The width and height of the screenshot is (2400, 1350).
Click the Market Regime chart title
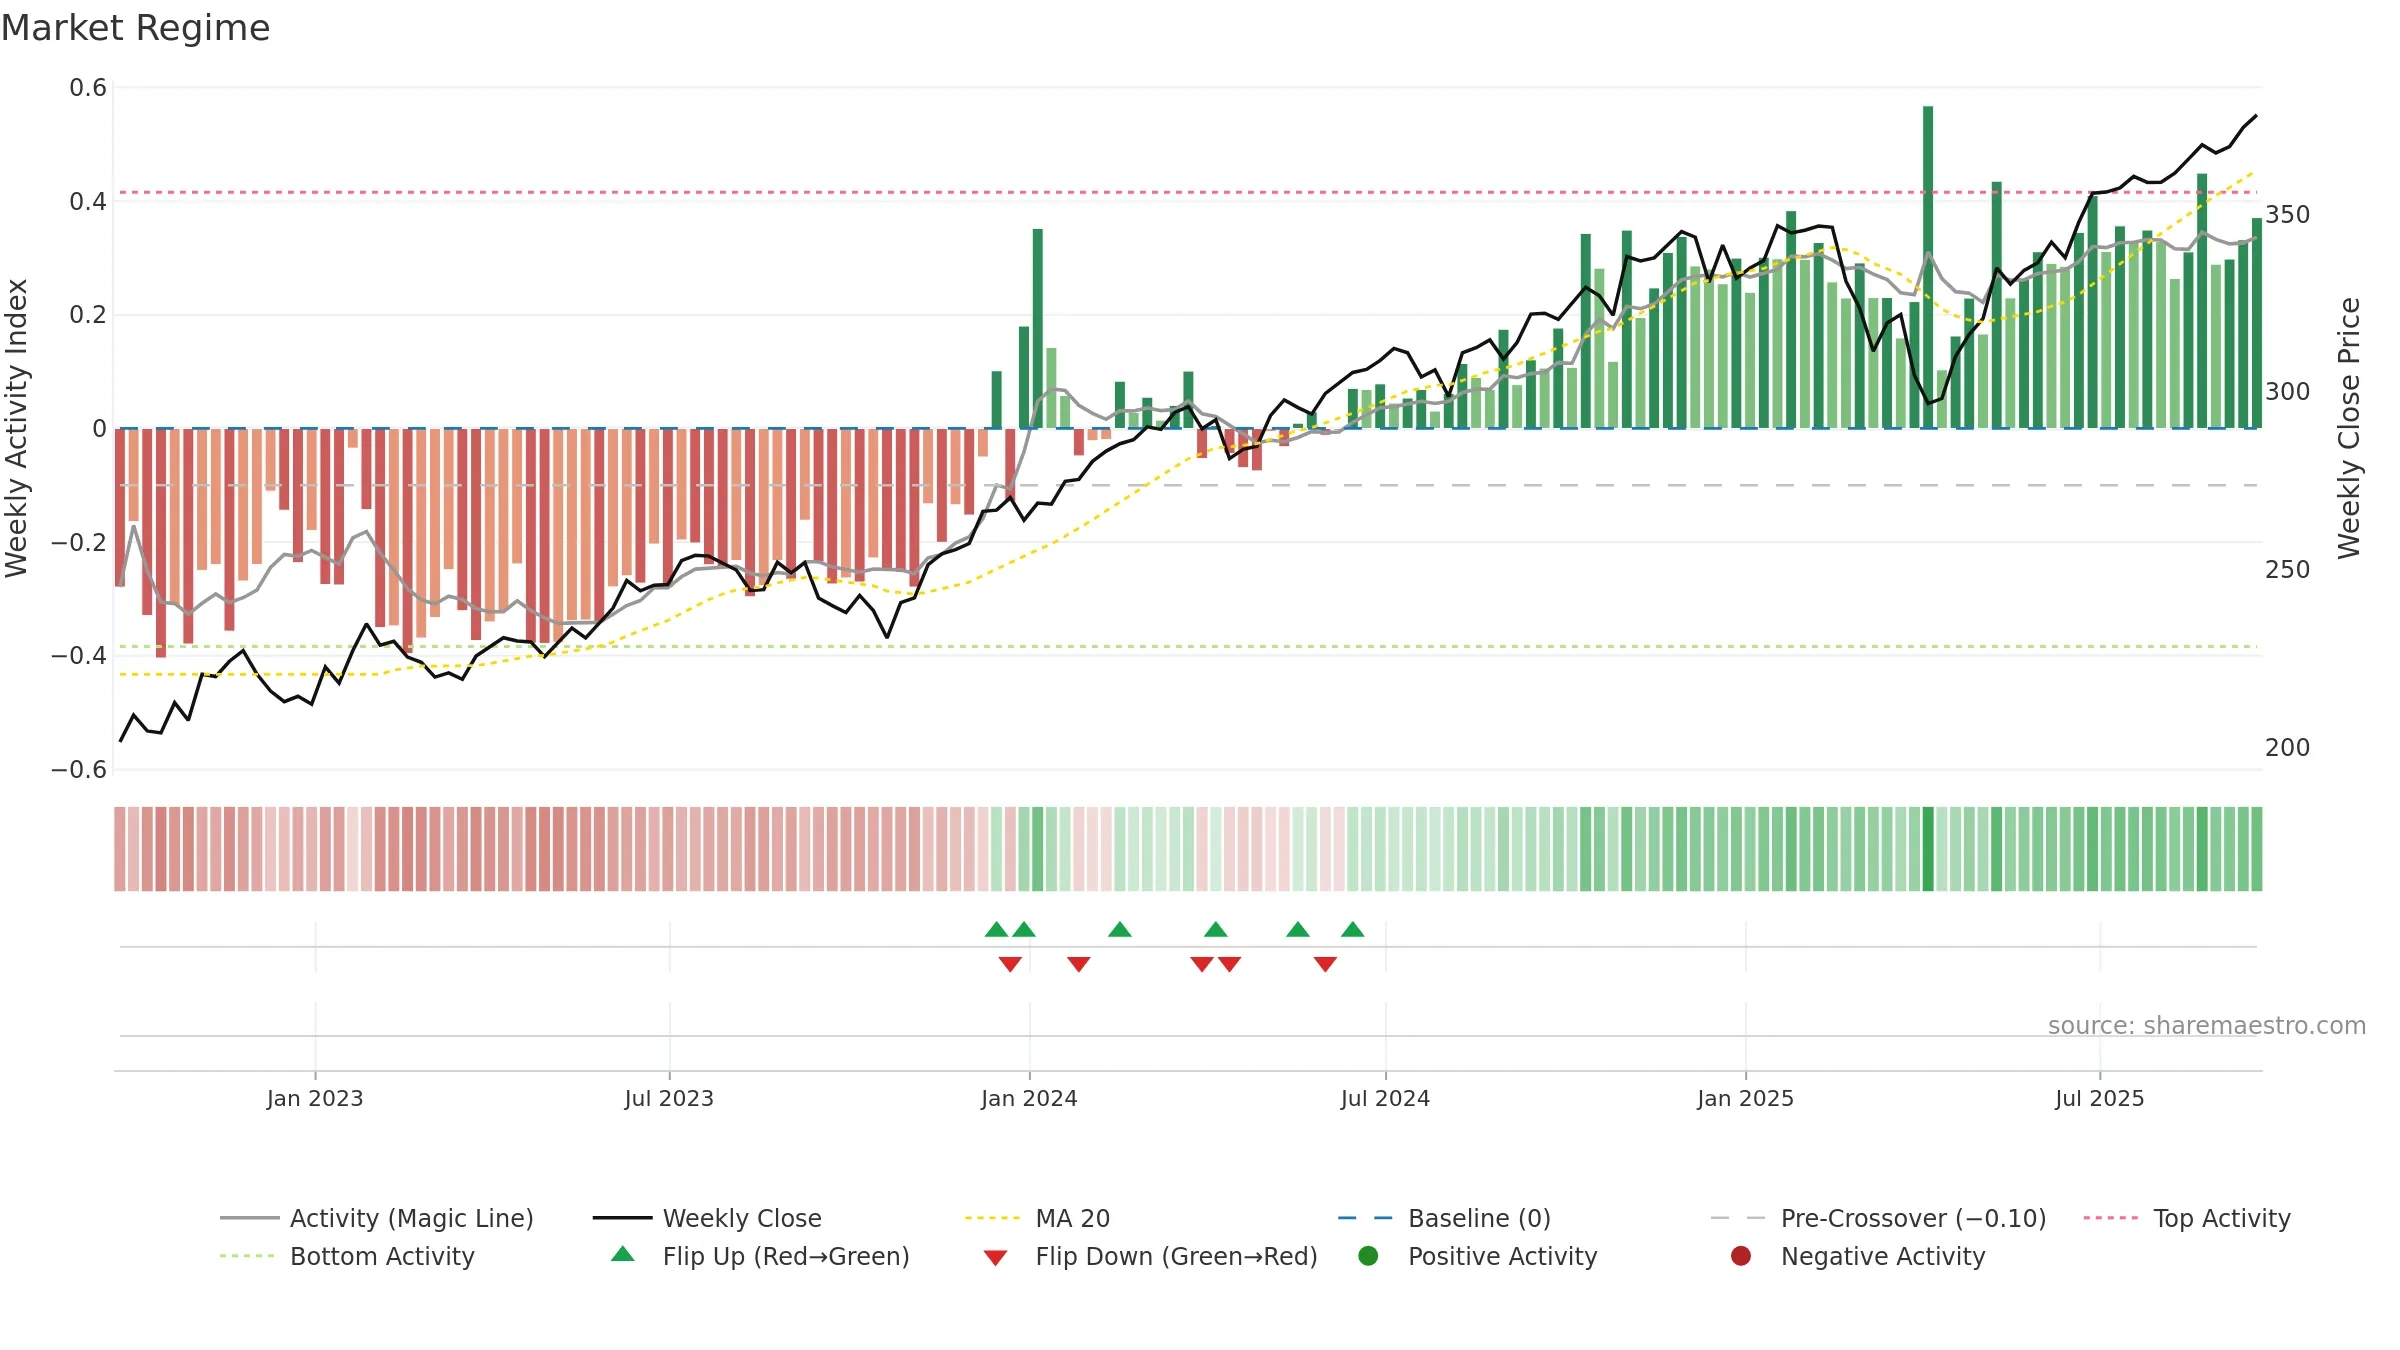click(x=135, y=28)
